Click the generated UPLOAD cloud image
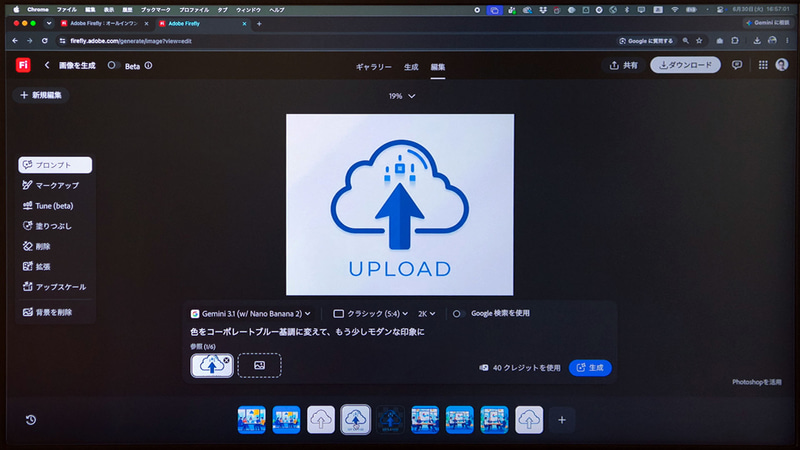The width and height of the screenshot is (800, 450). [x=400, y=205]
